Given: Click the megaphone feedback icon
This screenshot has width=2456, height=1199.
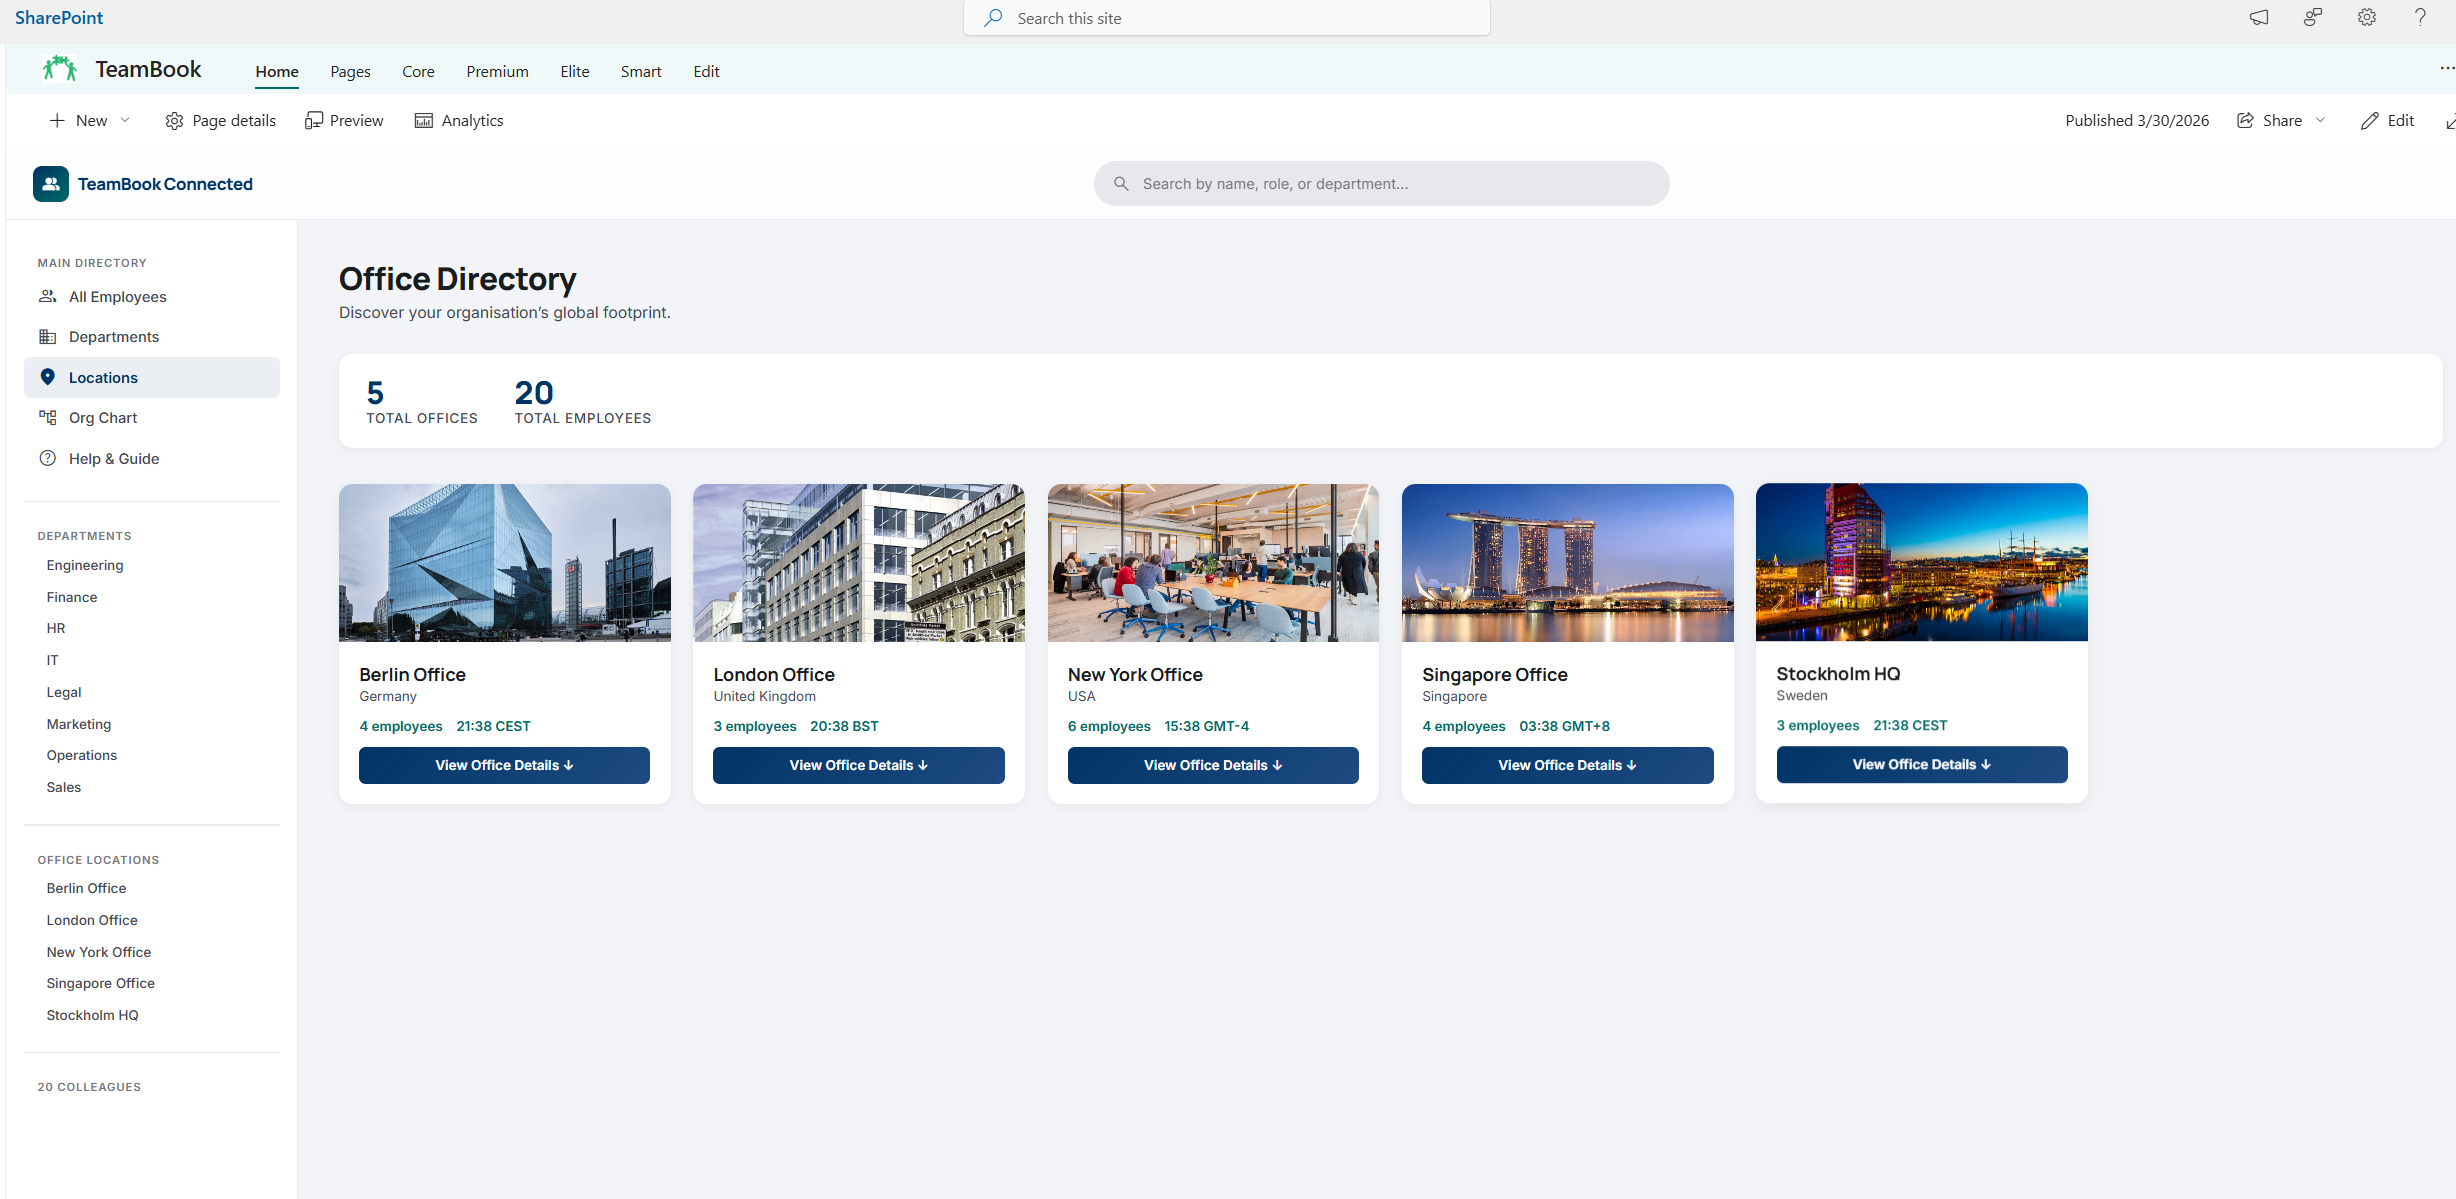Looking at the screenshot, I should pyautogui.click(x=2259, y=17).
